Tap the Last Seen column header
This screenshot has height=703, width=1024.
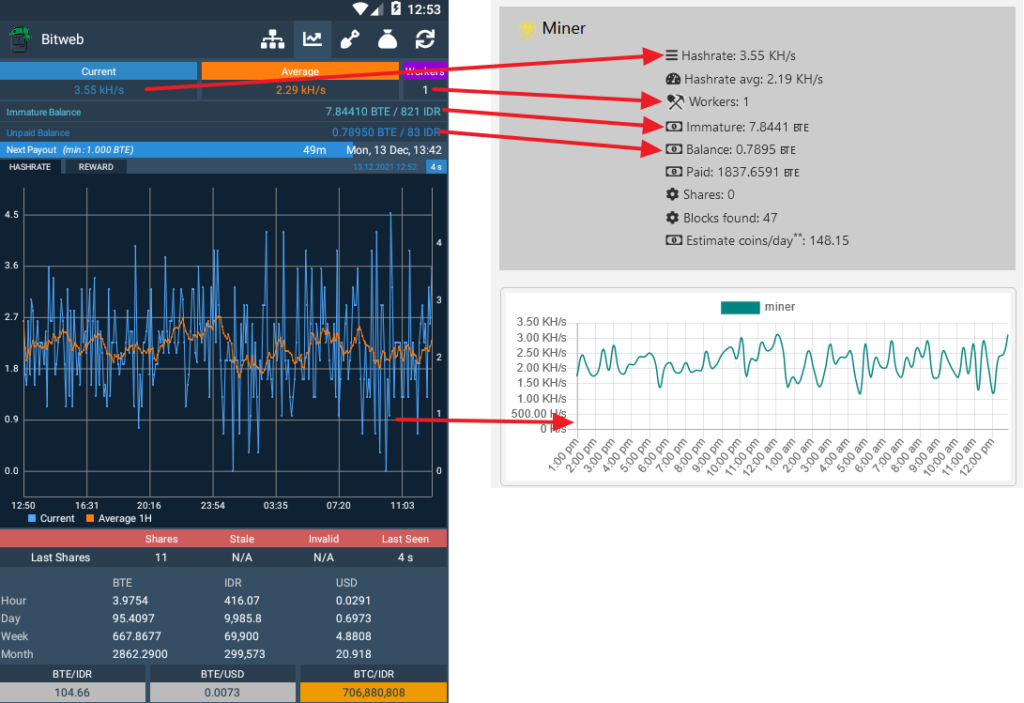point(405,539)
